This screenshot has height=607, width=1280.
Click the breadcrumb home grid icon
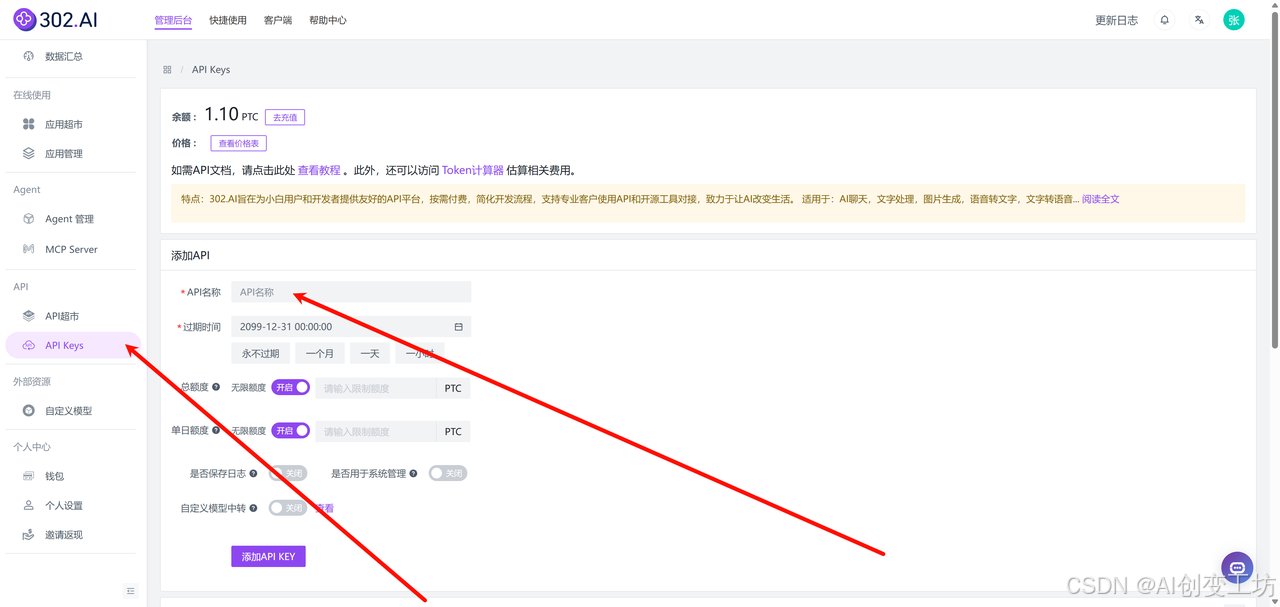point(167,70)
